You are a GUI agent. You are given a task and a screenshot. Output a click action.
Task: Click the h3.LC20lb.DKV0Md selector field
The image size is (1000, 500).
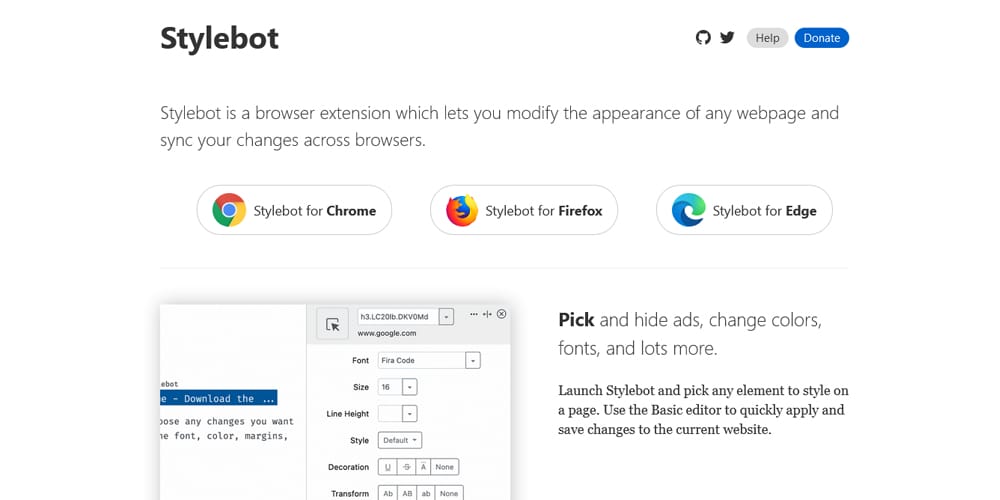(x=399, y=316)
